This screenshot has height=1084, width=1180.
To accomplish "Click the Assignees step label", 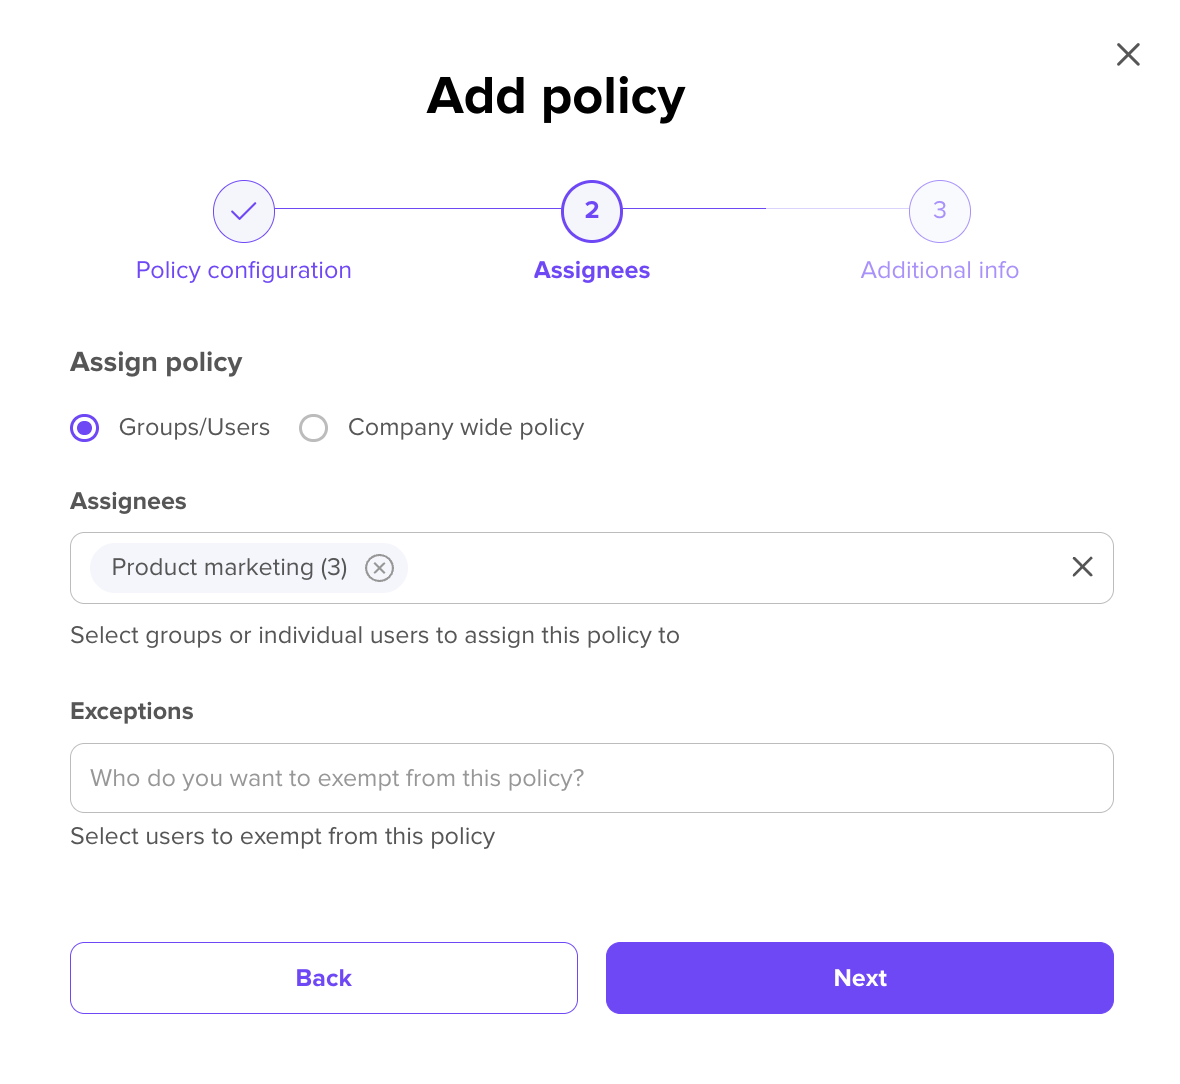I will pos(592,270).
